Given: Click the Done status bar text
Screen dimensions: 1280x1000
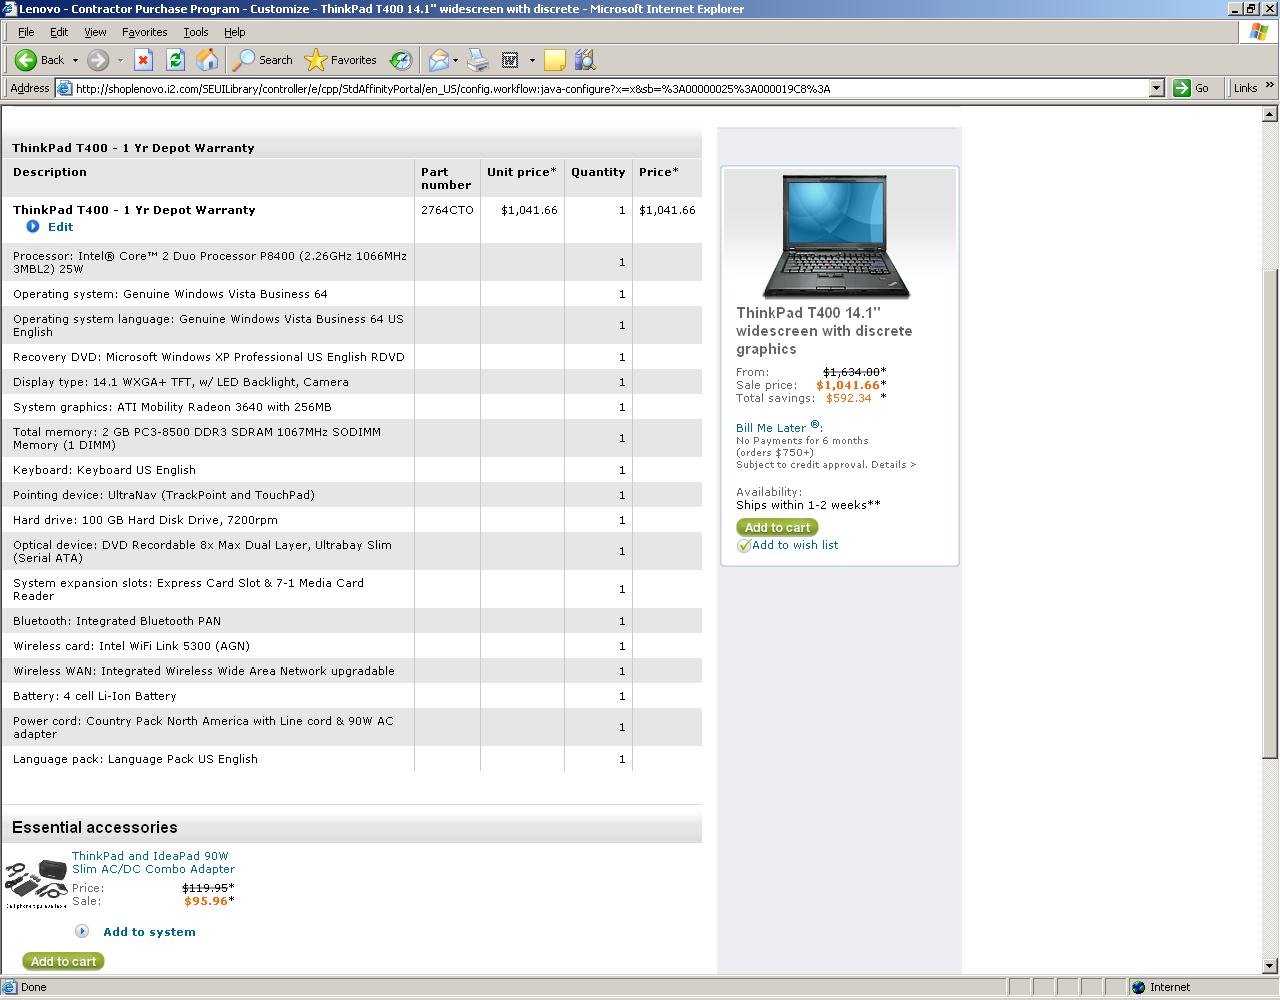Looking at the screenshot, I should coord(33,987).
